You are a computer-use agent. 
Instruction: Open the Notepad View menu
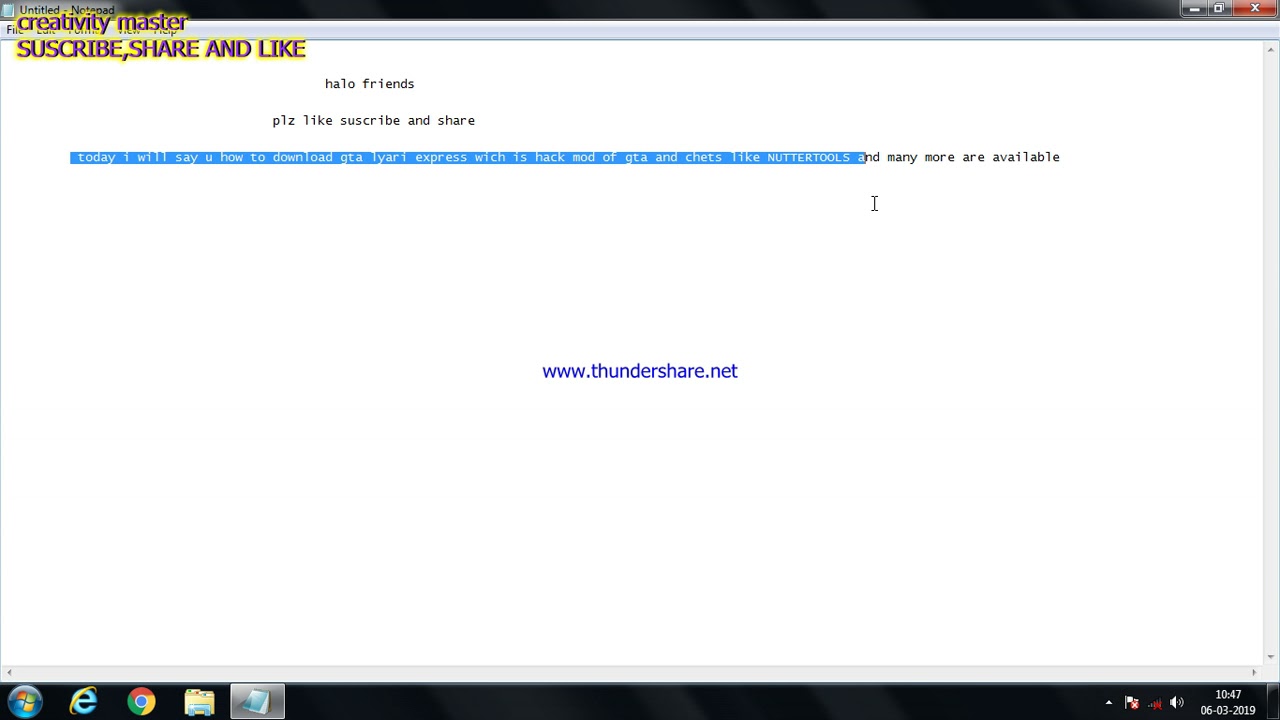click(x=129, y=30)
